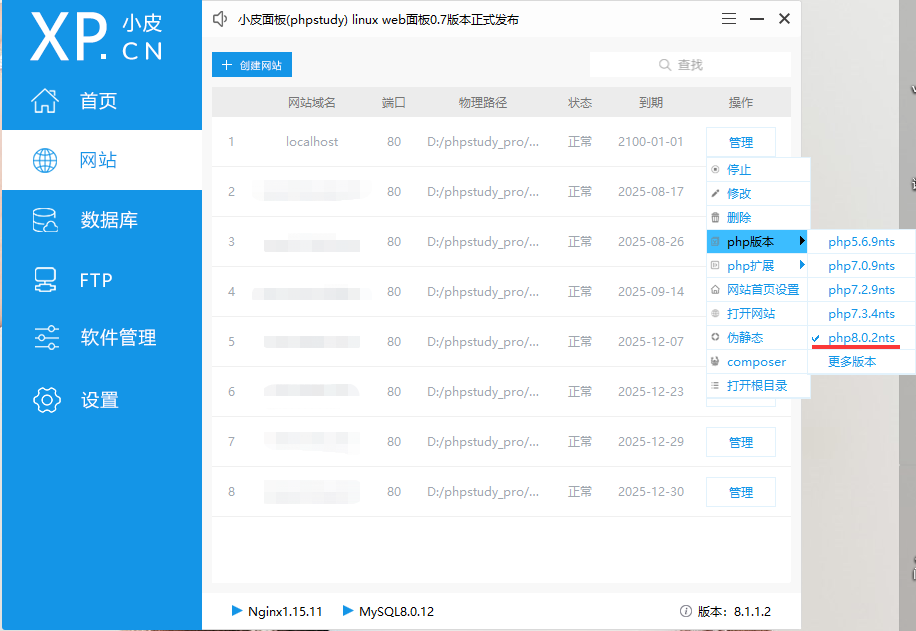Select php7.3.4nts version
Image resolution: width=916 pixels, height=631 pixels.
(861, 313)
